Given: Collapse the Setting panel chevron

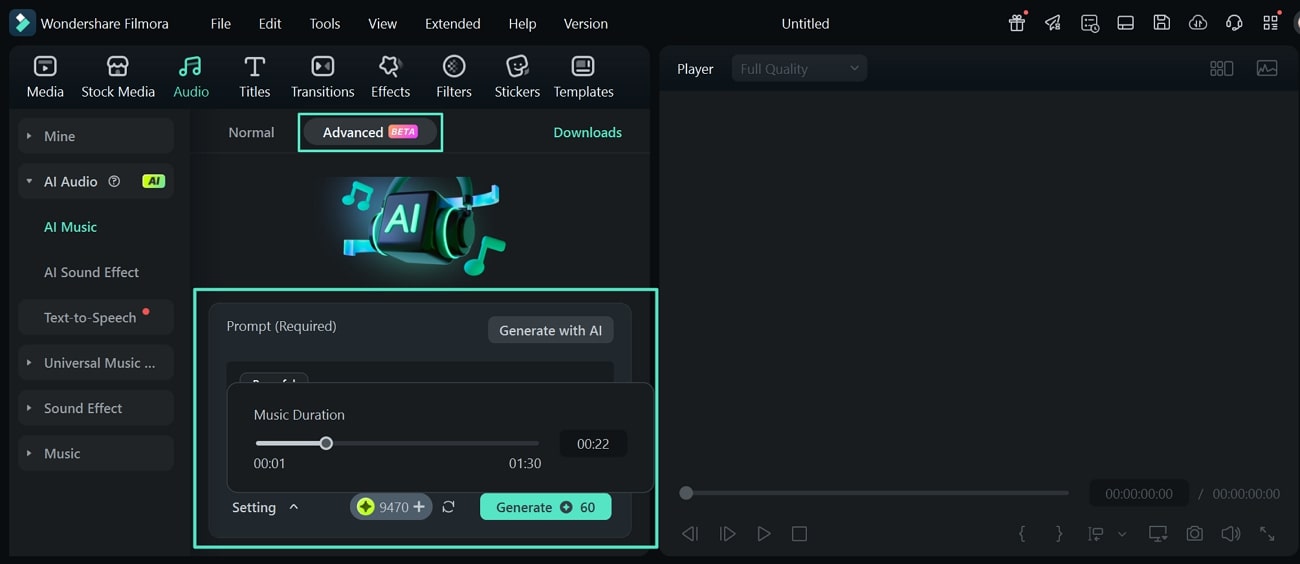Looking at the screenshot, I should click(293, 507).
